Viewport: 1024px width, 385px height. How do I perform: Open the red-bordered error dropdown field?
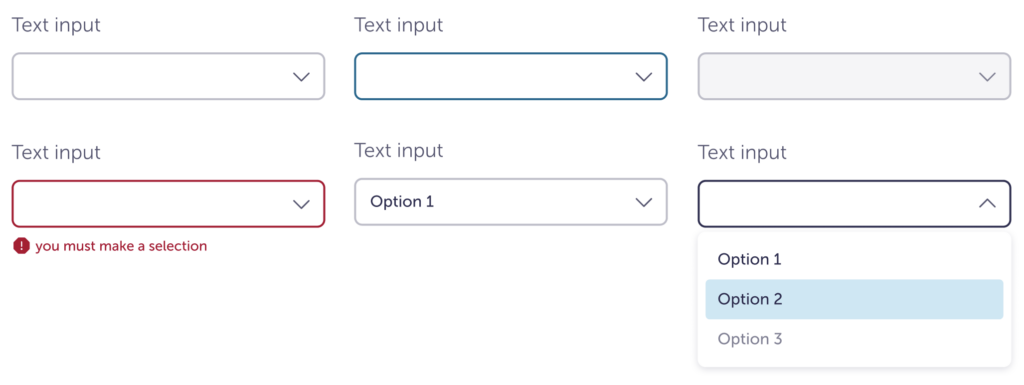click(168, 204)
